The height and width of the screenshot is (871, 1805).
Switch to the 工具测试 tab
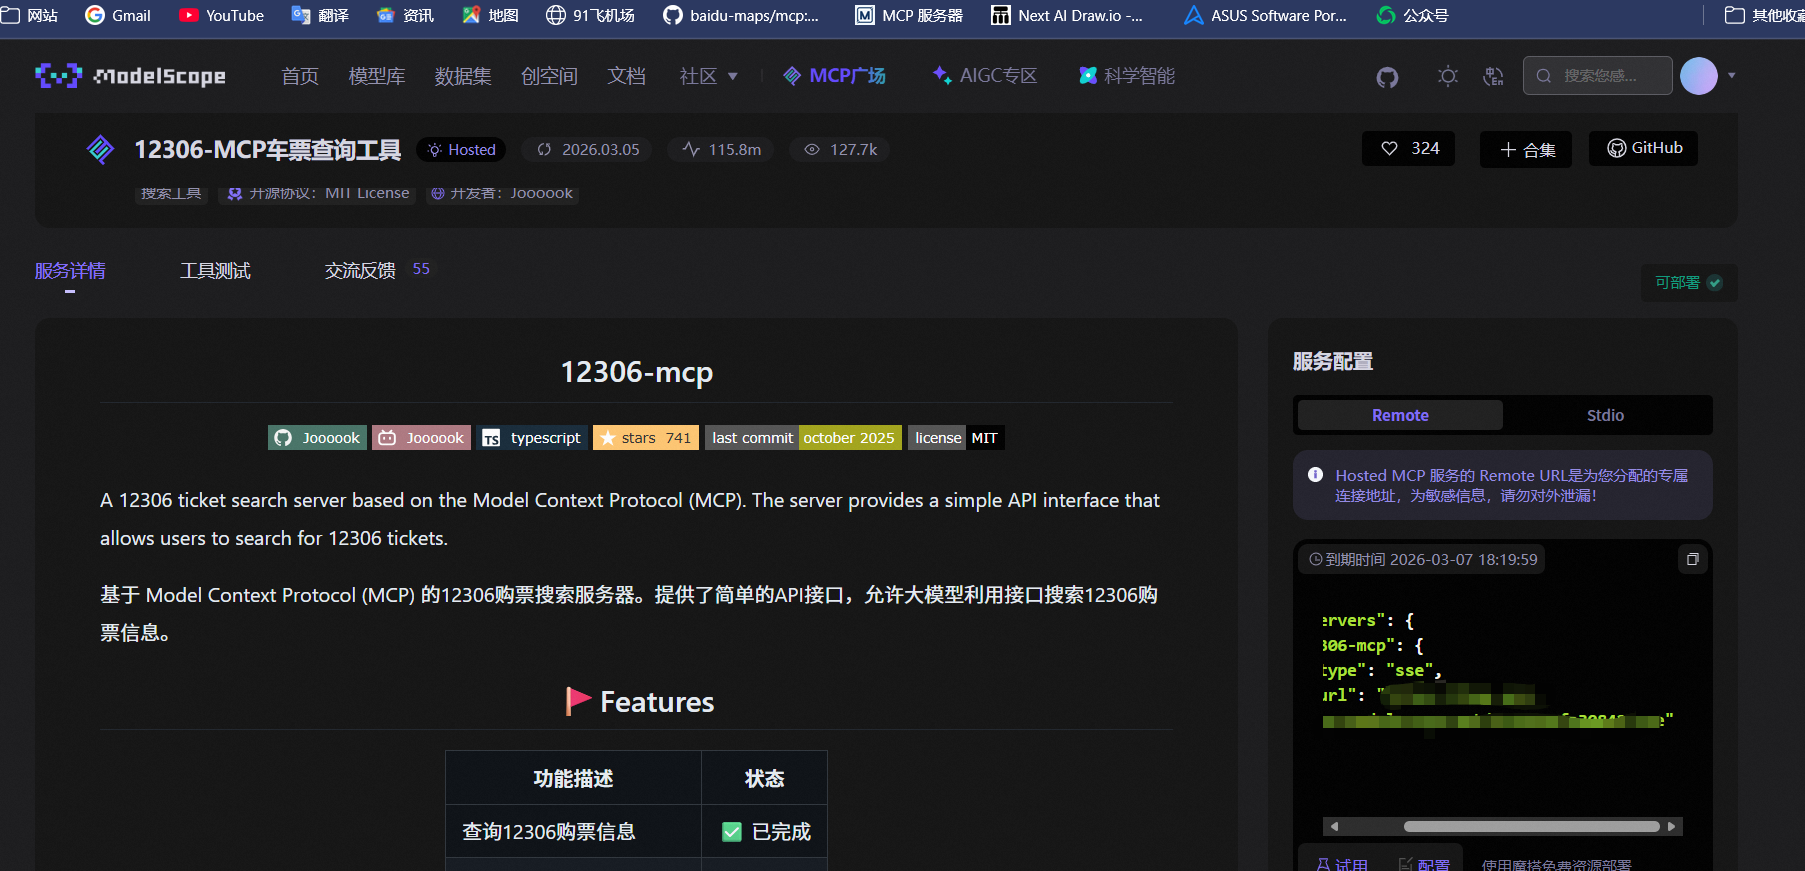coord(215,271)
